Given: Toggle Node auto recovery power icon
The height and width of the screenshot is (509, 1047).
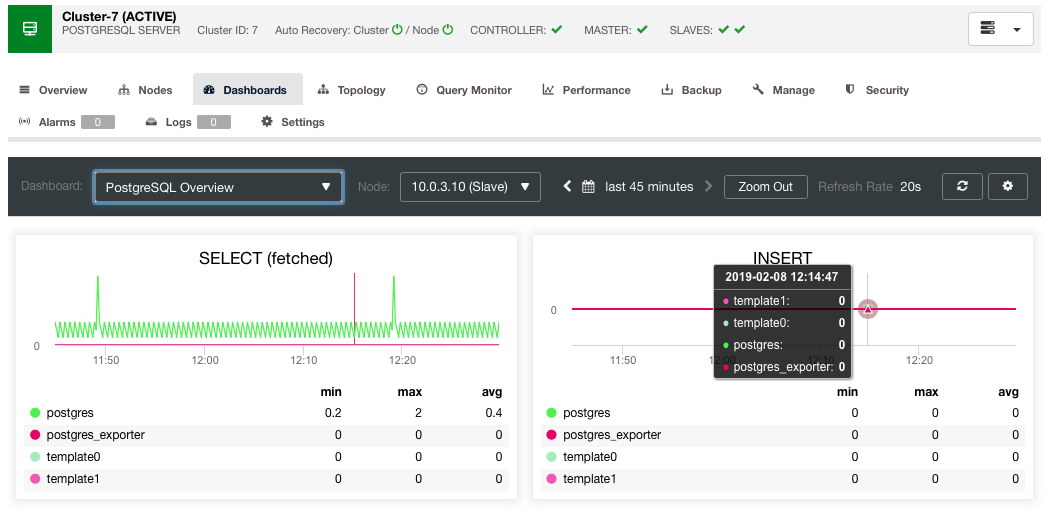Looking at the screenshot, I should tap(448, 30).
